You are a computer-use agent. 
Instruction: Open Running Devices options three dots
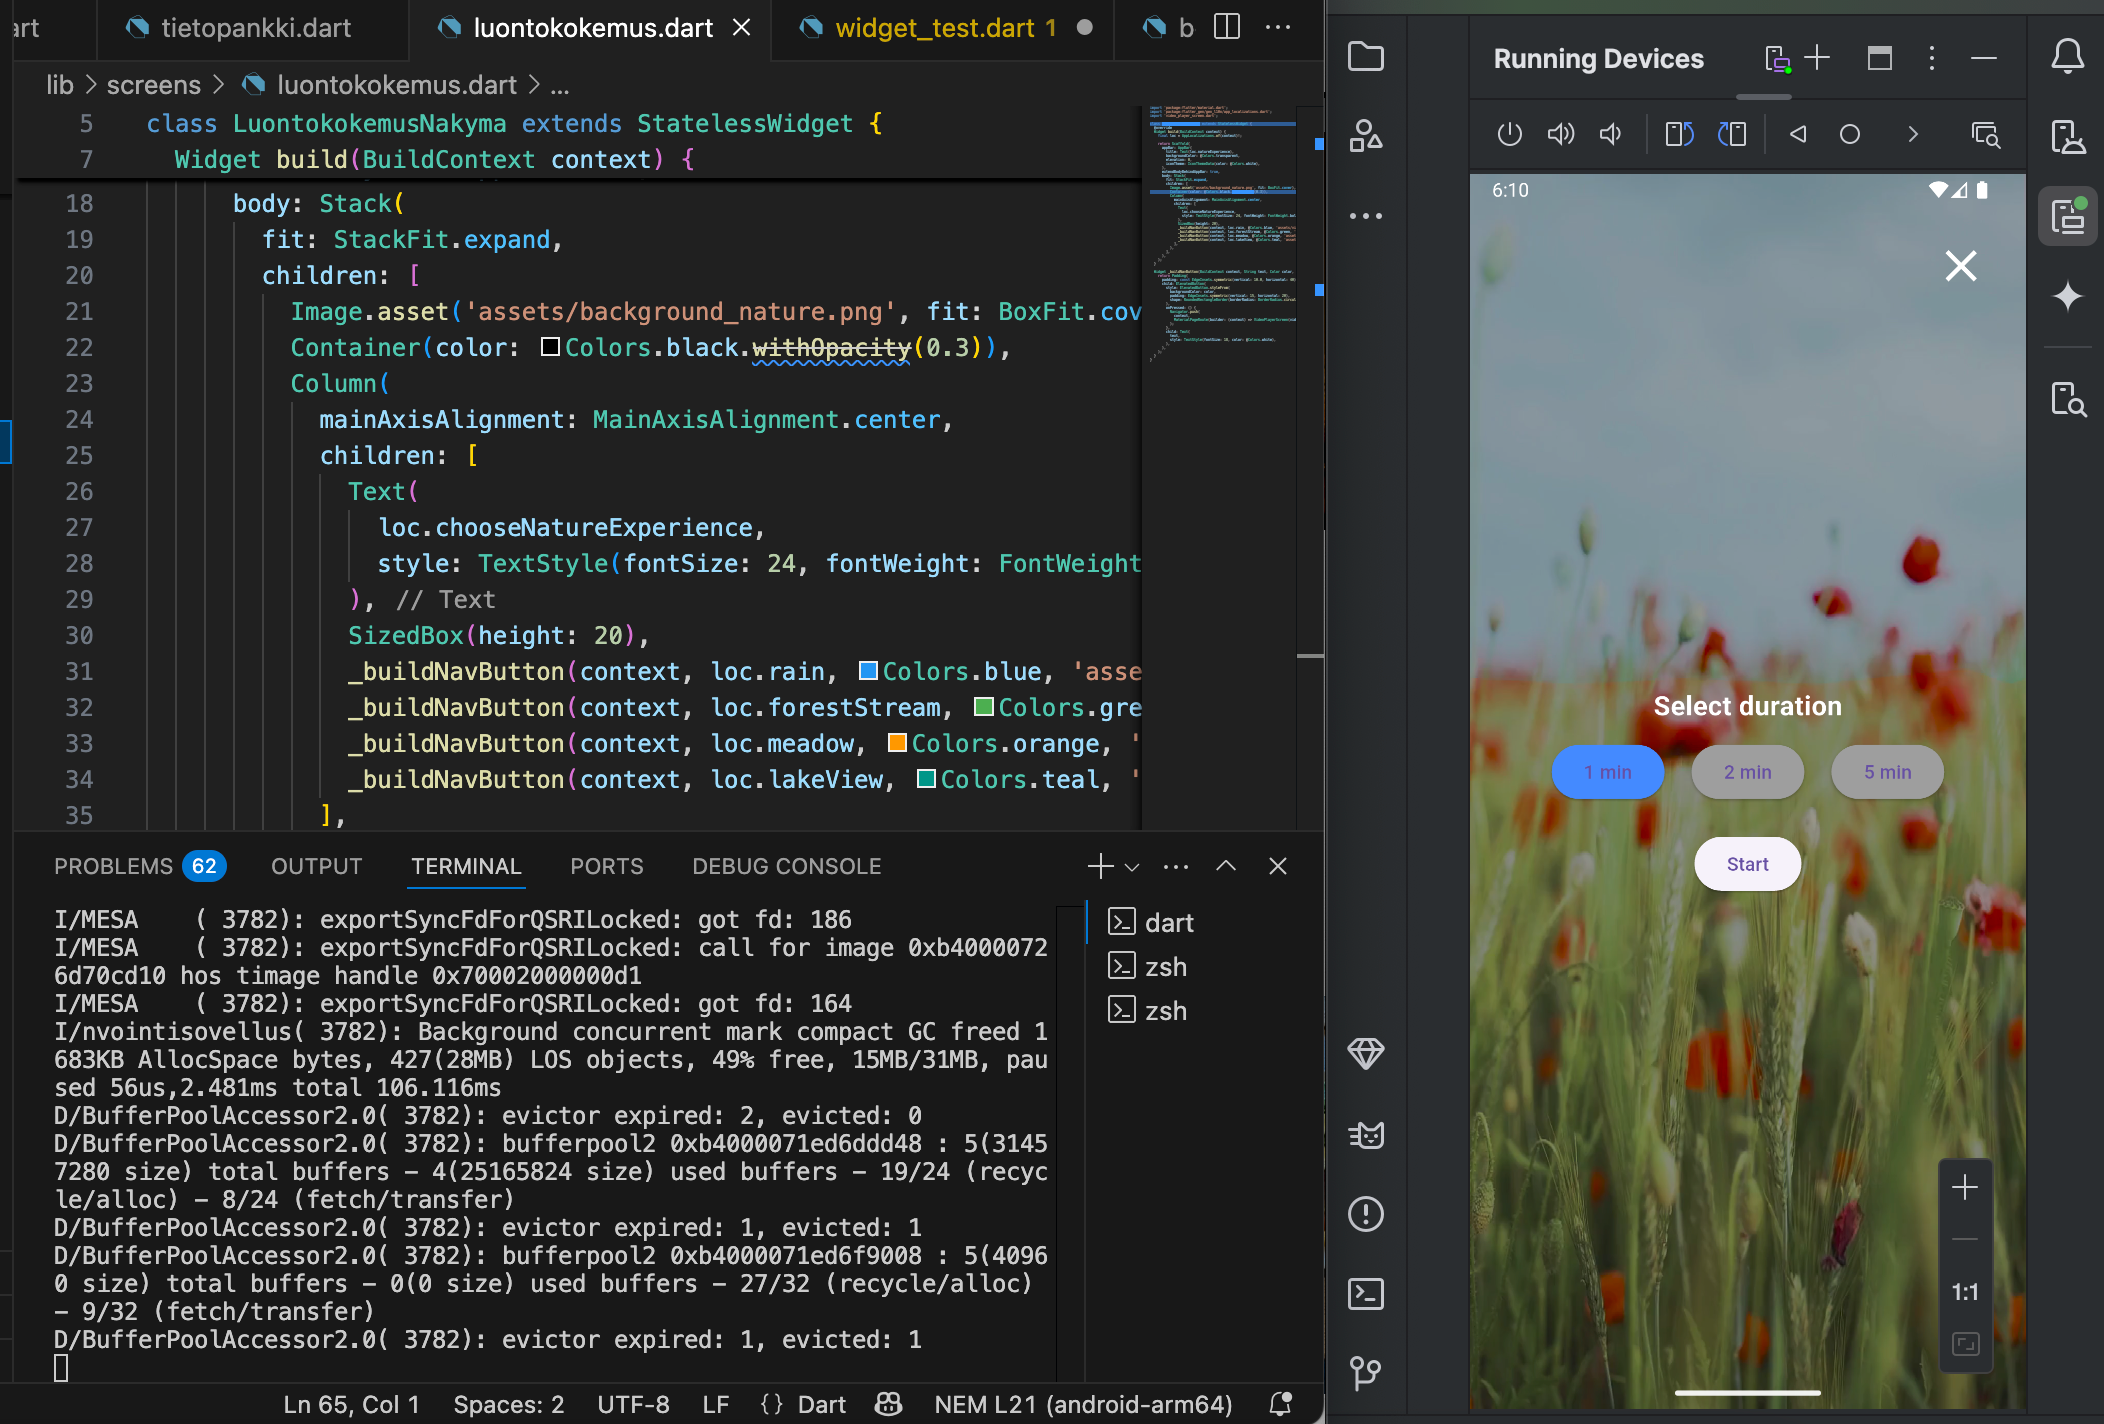pos(1931,59)
